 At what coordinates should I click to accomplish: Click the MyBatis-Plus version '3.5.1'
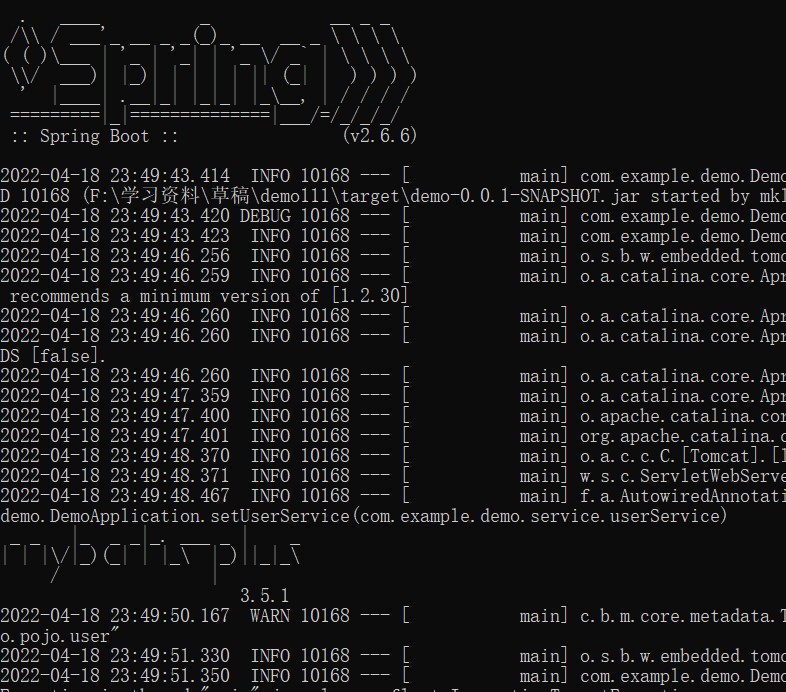coord(265,596)
